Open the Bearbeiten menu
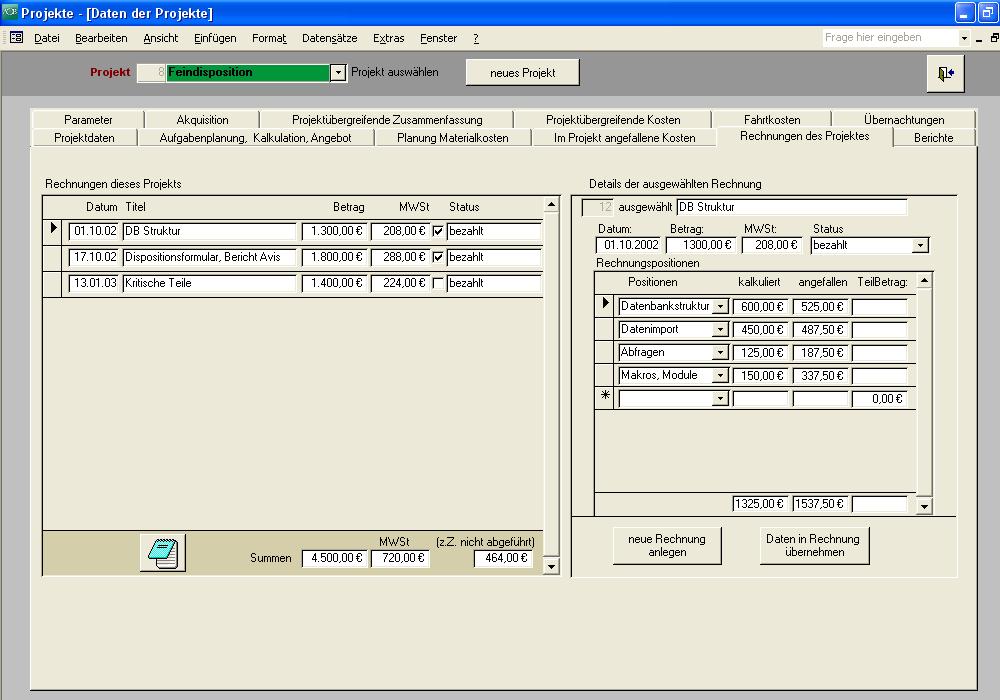Screen dimensions: 1000x700 tap(101, 38)
